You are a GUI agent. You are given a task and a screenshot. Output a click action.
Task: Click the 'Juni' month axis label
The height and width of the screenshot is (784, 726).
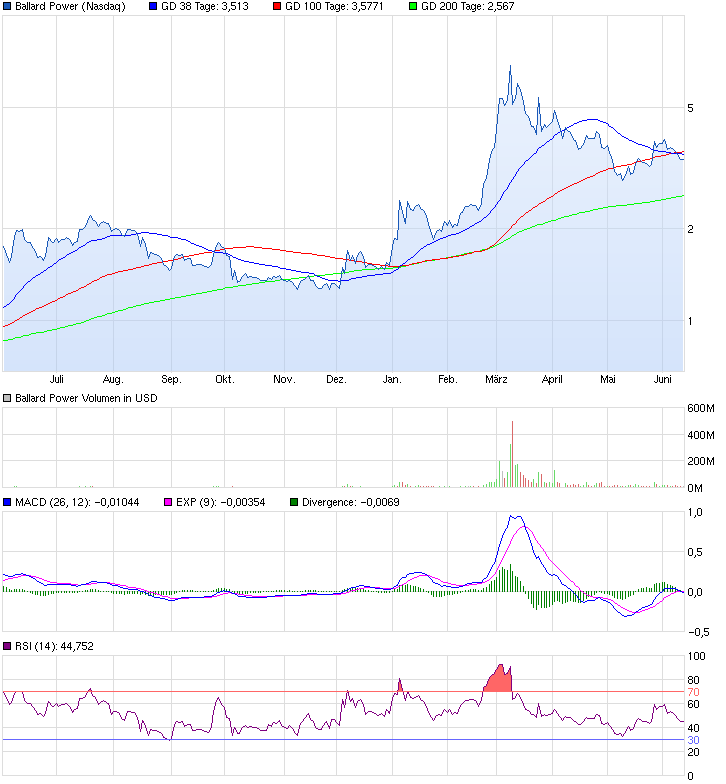[662, 380]
